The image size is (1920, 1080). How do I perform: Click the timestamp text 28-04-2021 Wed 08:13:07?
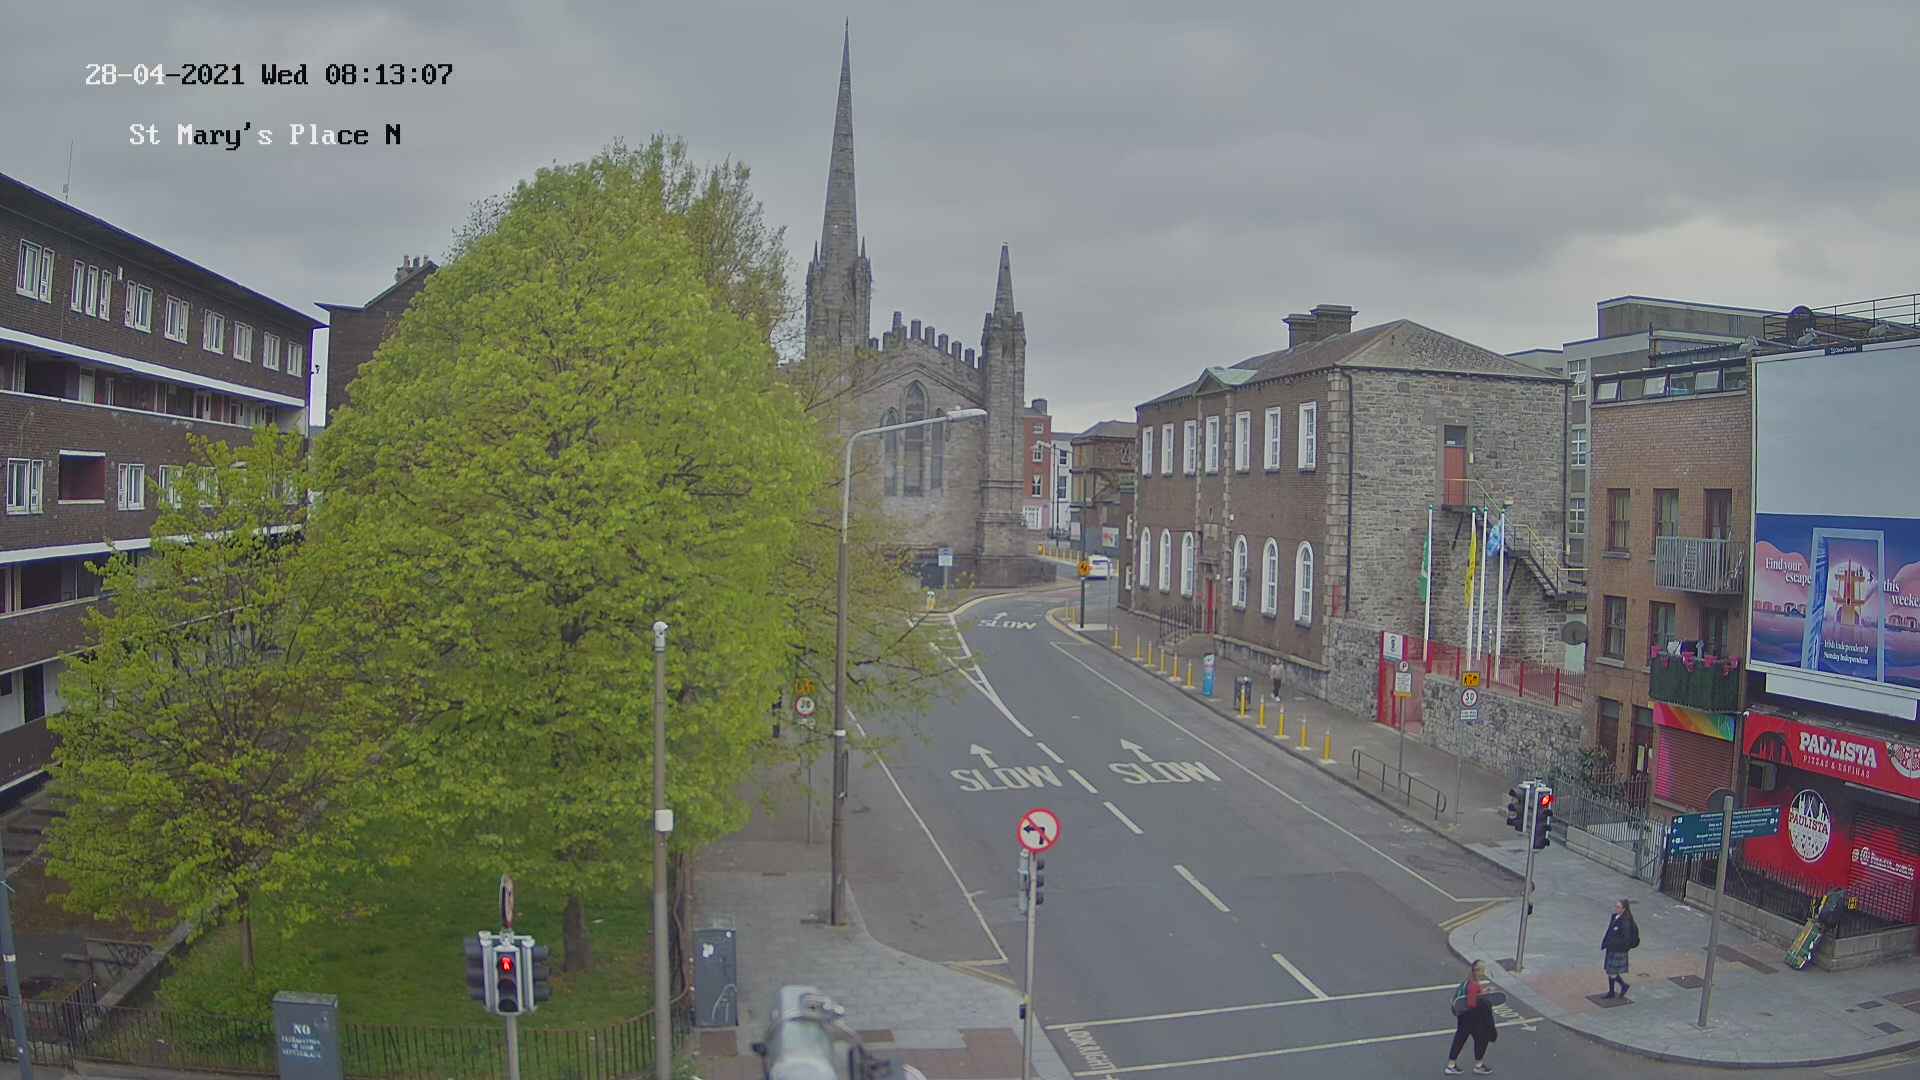268,74
